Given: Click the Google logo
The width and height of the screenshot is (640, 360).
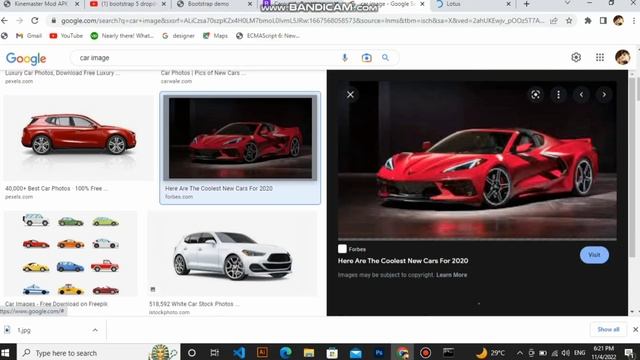Looking at the screenshot, I should click(x=26, y=58).
